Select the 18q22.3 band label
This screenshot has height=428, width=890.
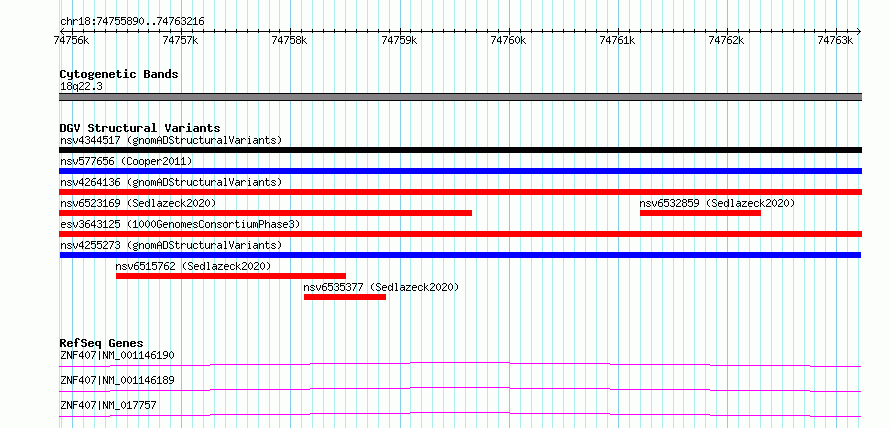tap(81, 87)
